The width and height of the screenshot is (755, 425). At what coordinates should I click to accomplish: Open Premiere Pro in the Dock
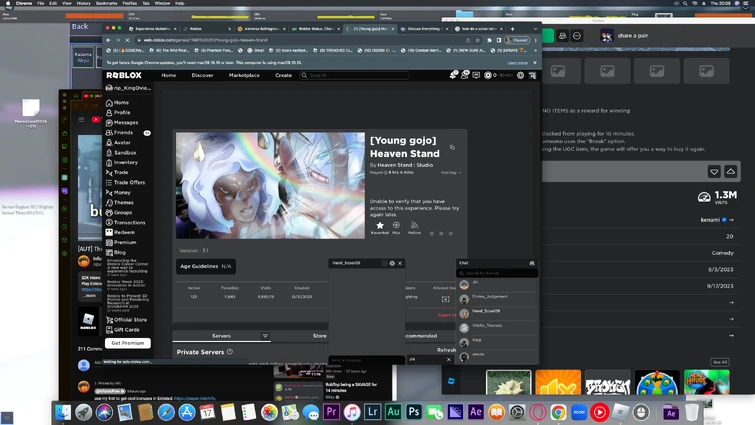pos(331,411)
